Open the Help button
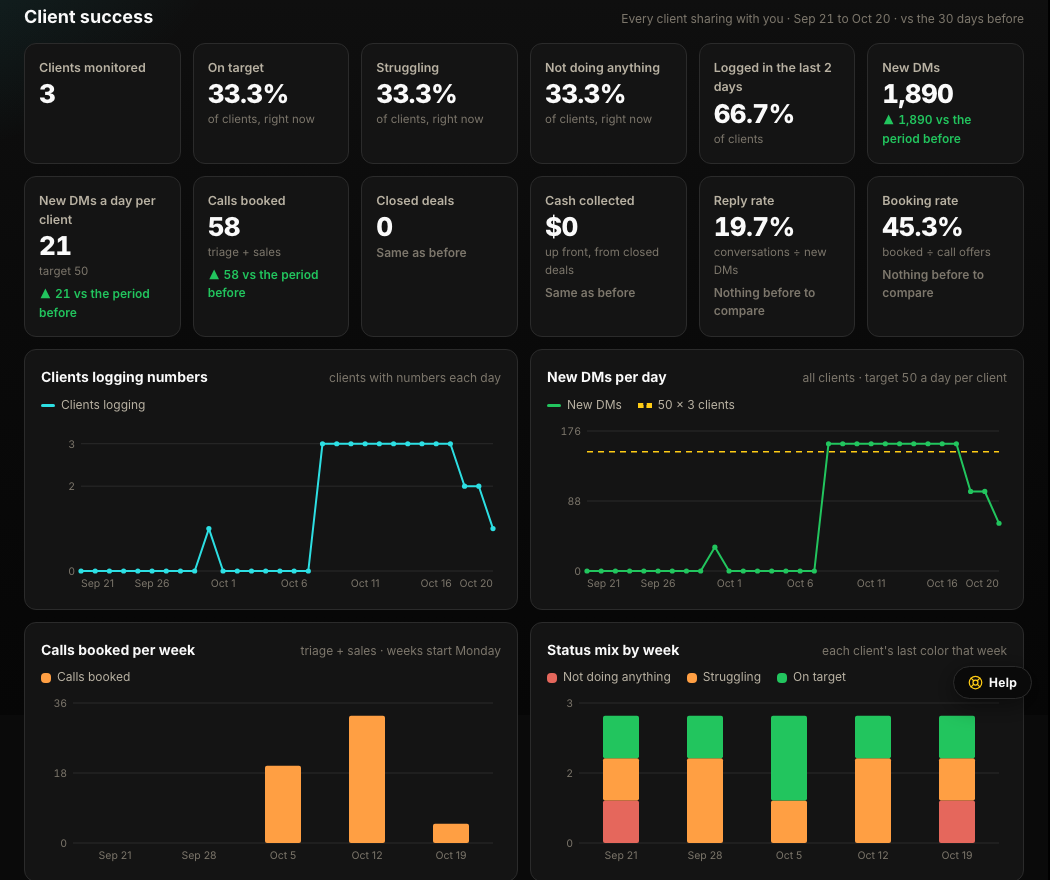 click(x=992, y=682)
